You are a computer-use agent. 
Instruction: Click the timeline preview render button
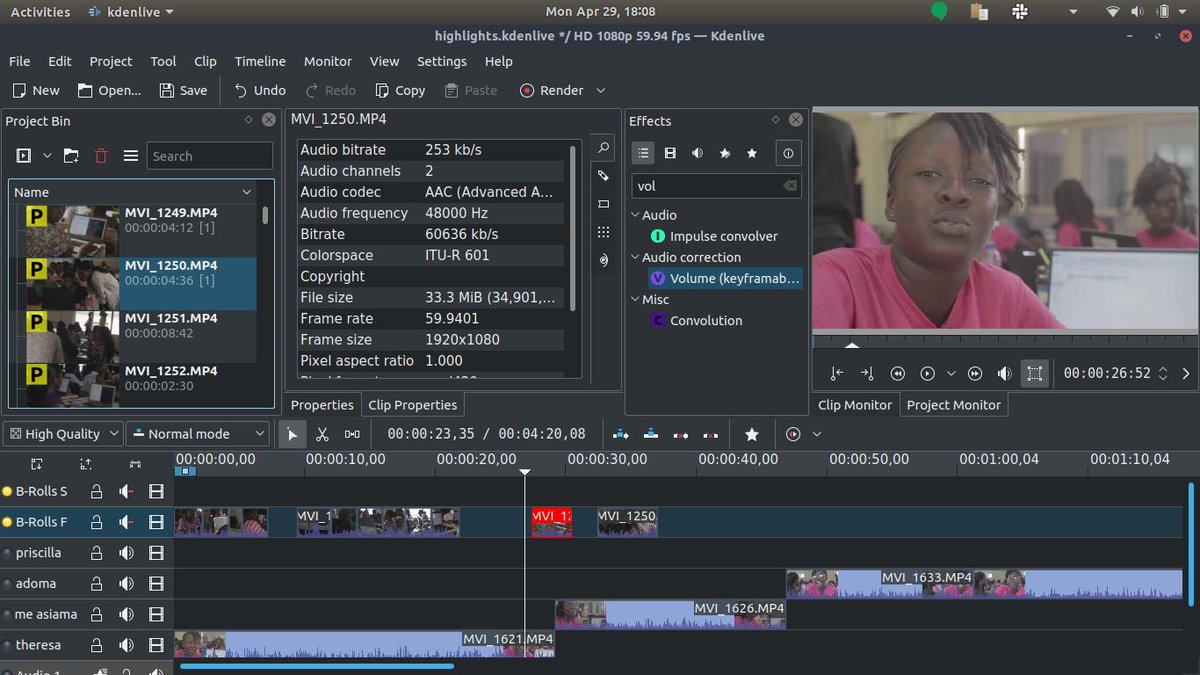click(793, 434)
